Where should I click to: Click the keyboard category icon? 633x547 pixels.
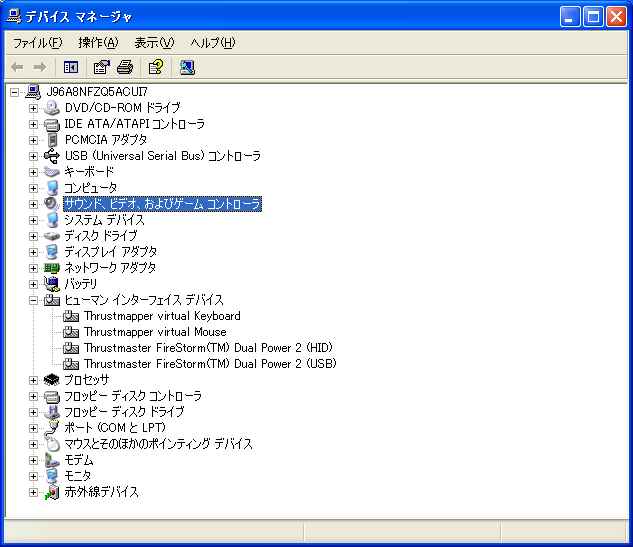[52, 172]
